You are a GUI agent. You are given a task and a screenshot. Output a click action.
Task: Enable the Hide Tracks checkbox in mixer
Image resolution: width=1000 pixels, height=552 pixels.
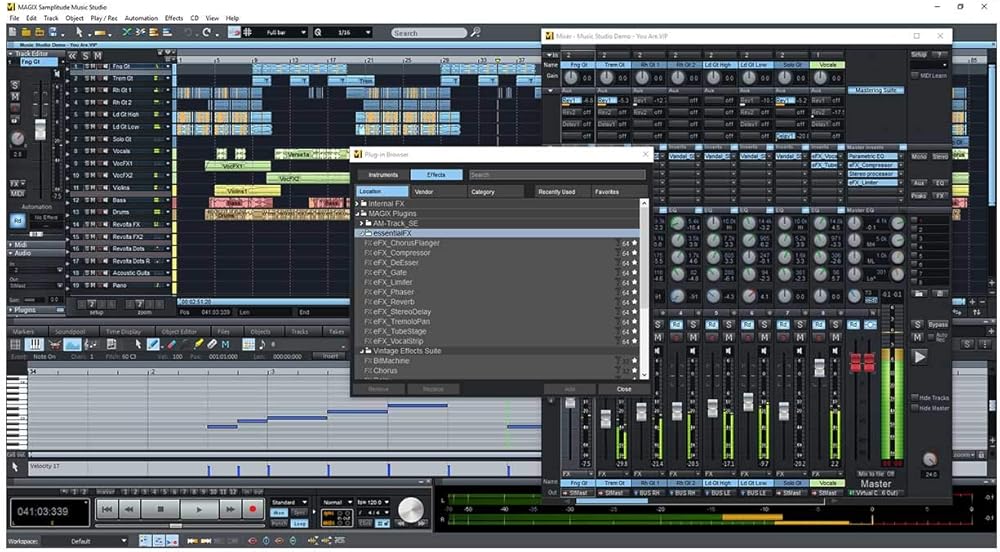[915, 397]
